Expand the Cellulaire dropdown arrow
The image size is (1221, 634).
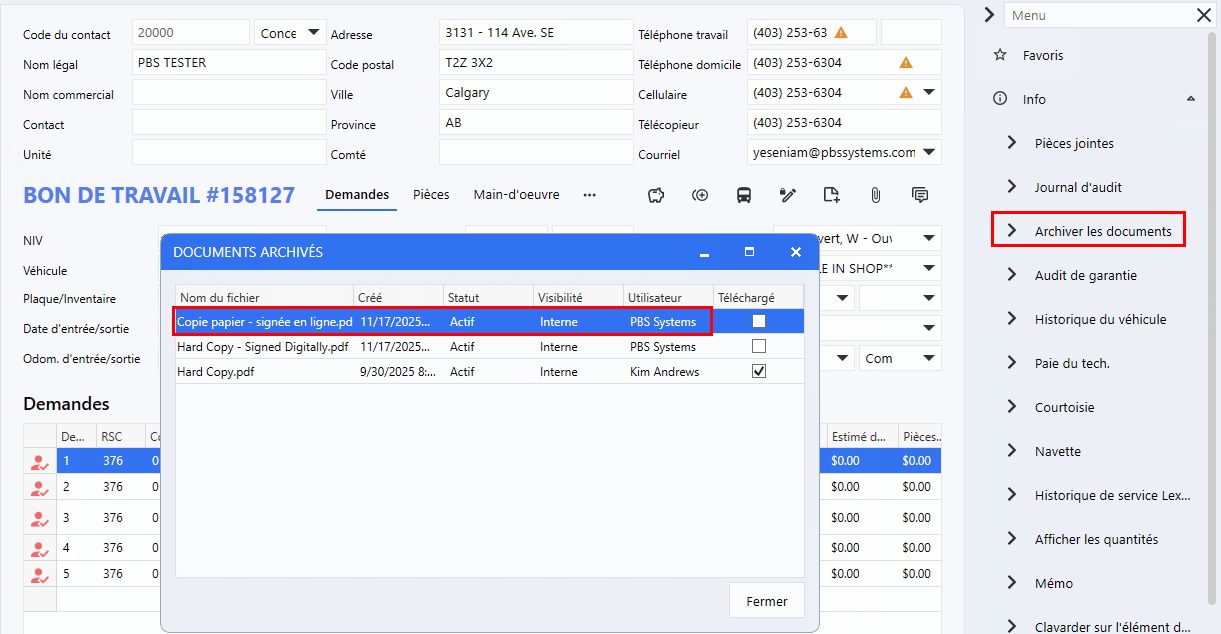(930, 93)
